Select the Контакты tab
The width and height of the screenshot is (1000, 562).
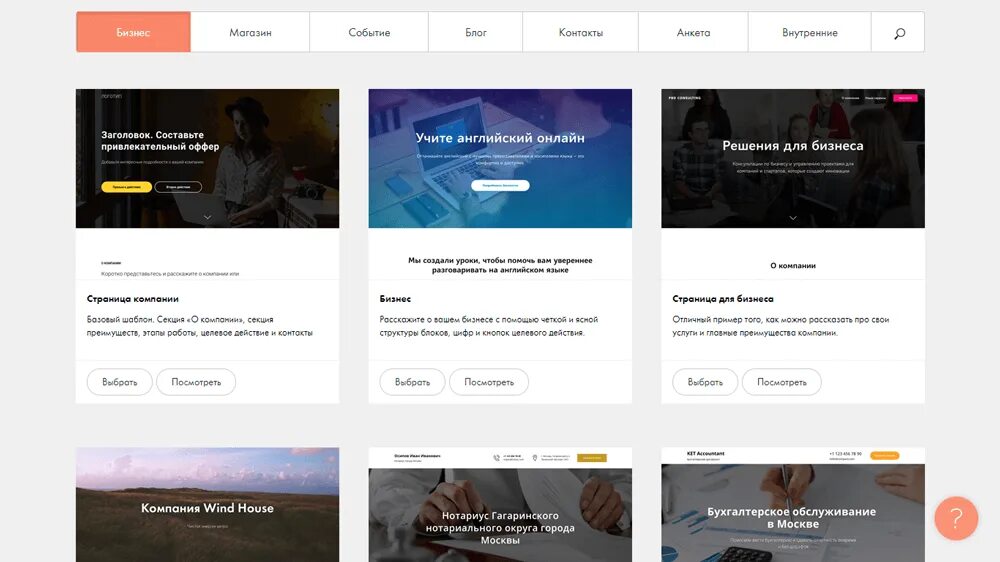tap(580, 32)
